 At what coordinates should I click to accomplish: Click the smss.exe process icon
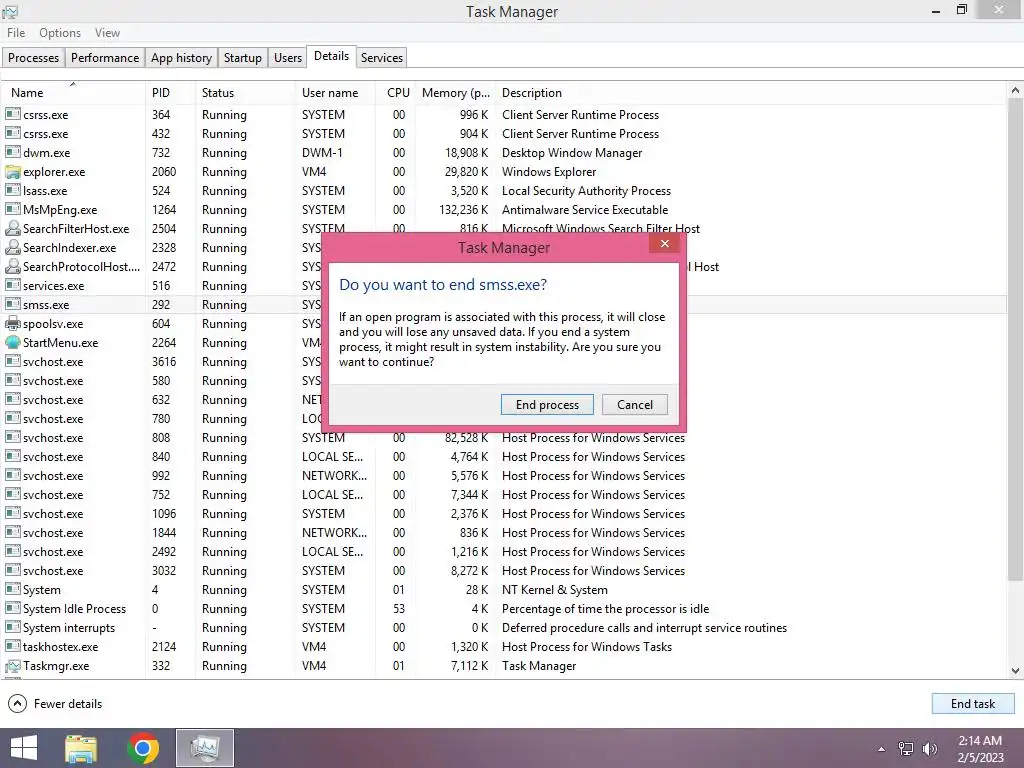coord(12,305)
